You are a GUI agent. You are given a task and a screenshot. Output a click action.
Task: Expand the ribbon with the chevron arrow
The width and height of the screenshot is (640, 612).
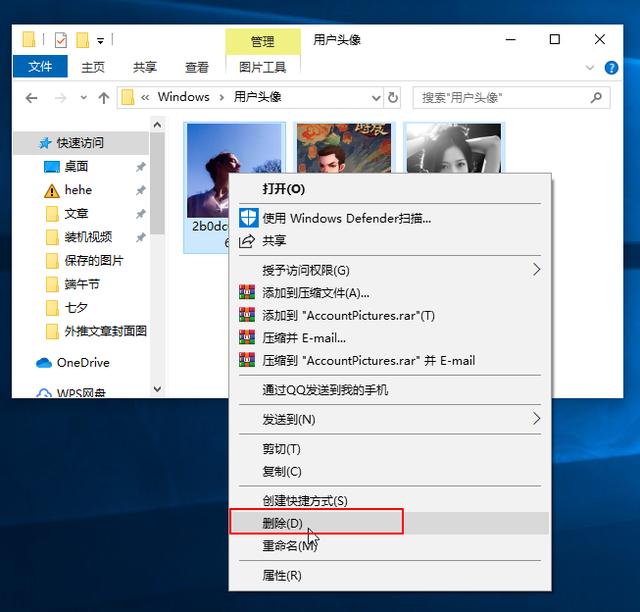click(589, 67)
